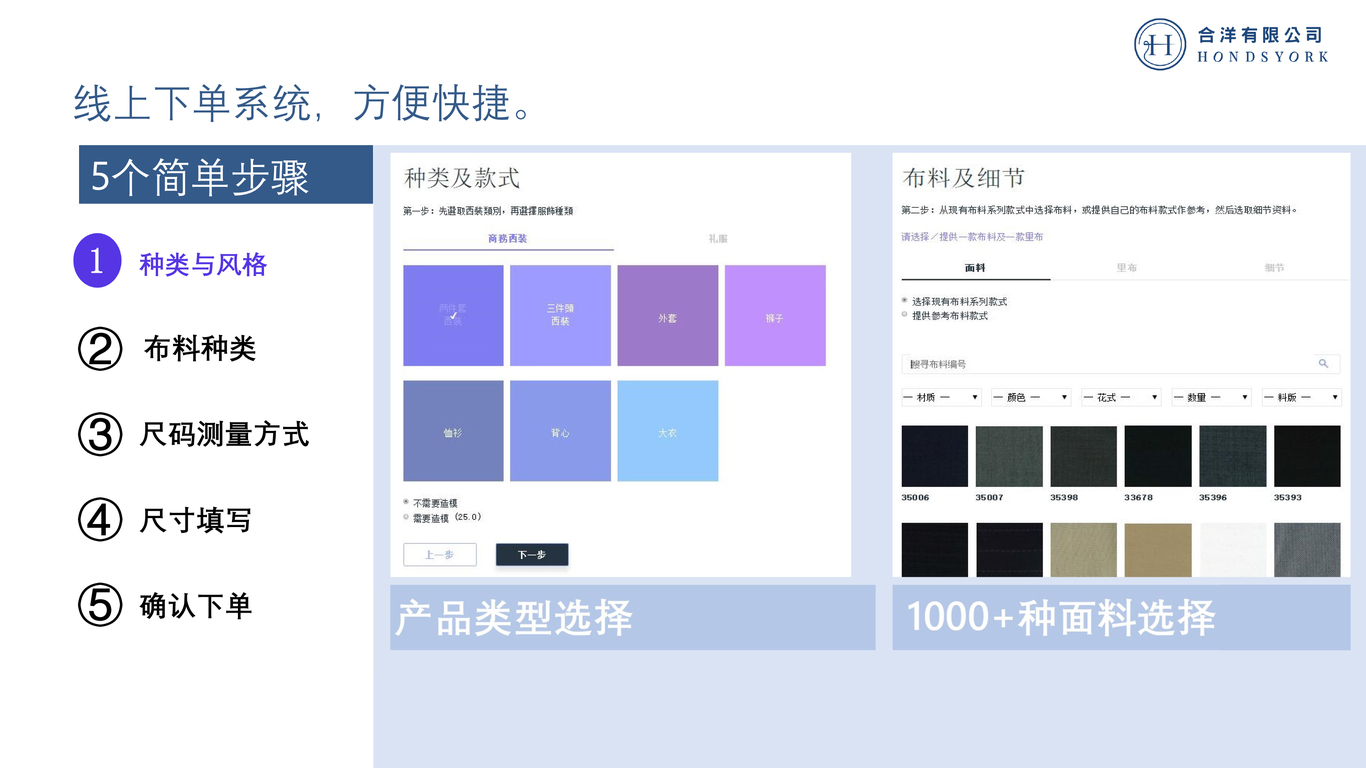
Task: Switch to the 礼服 tab
Action: [718, 239]
